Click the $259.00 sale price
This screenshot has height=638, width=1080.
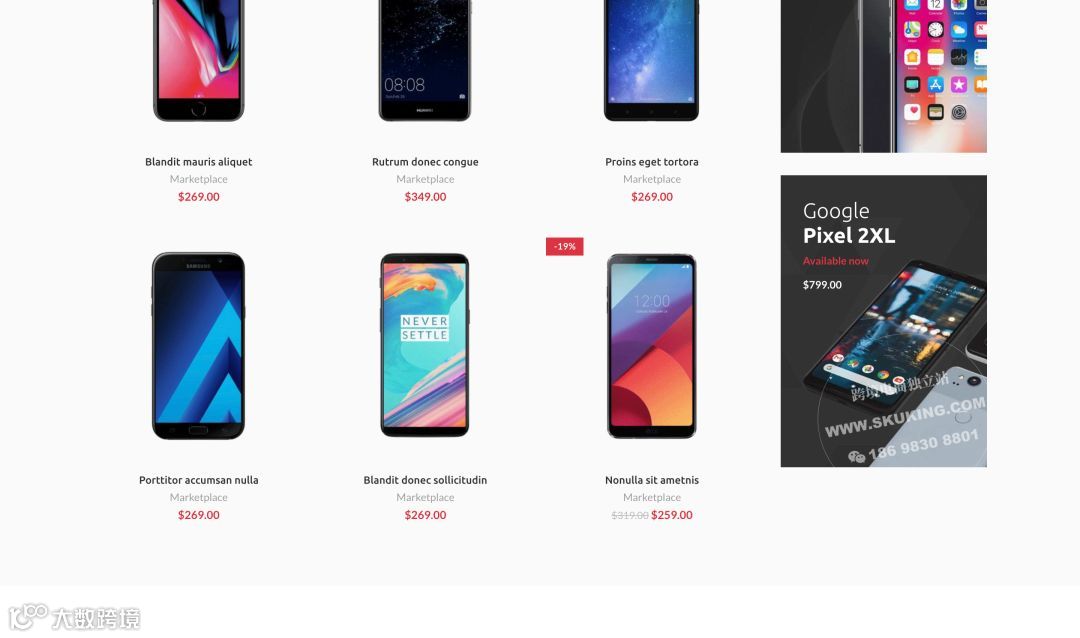coord(672,515)
